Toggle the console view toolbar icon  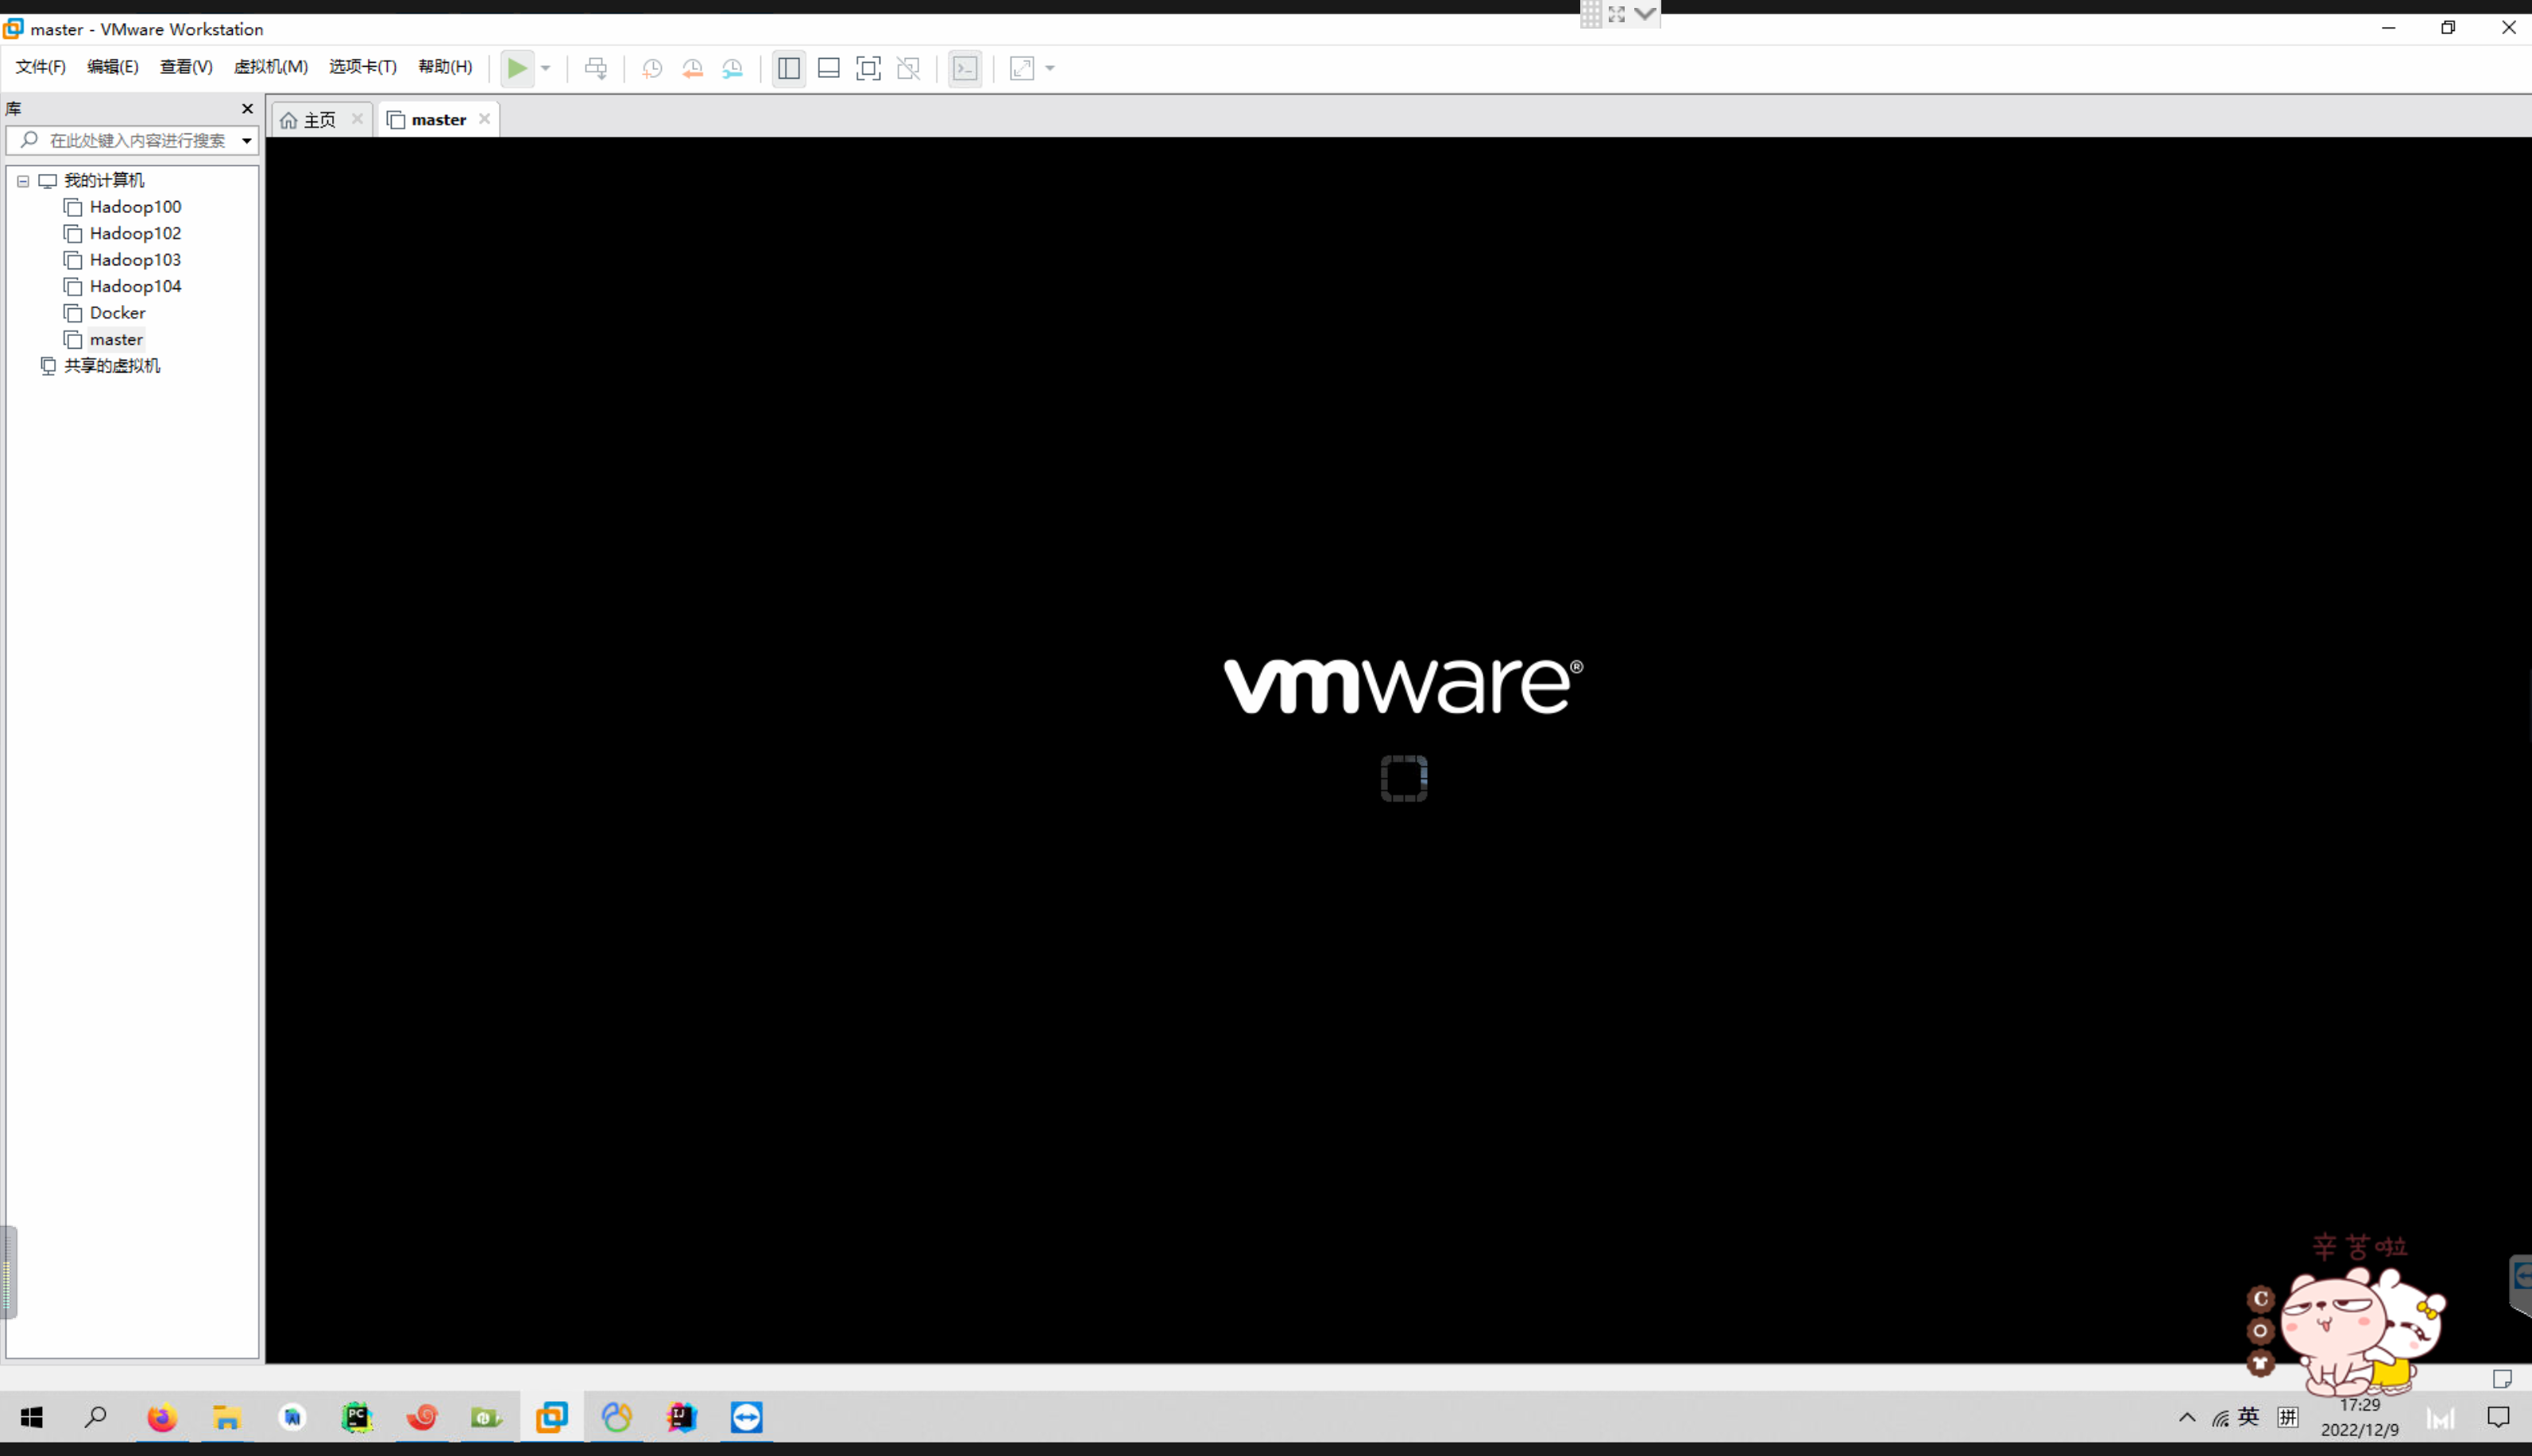coord(965,68)
